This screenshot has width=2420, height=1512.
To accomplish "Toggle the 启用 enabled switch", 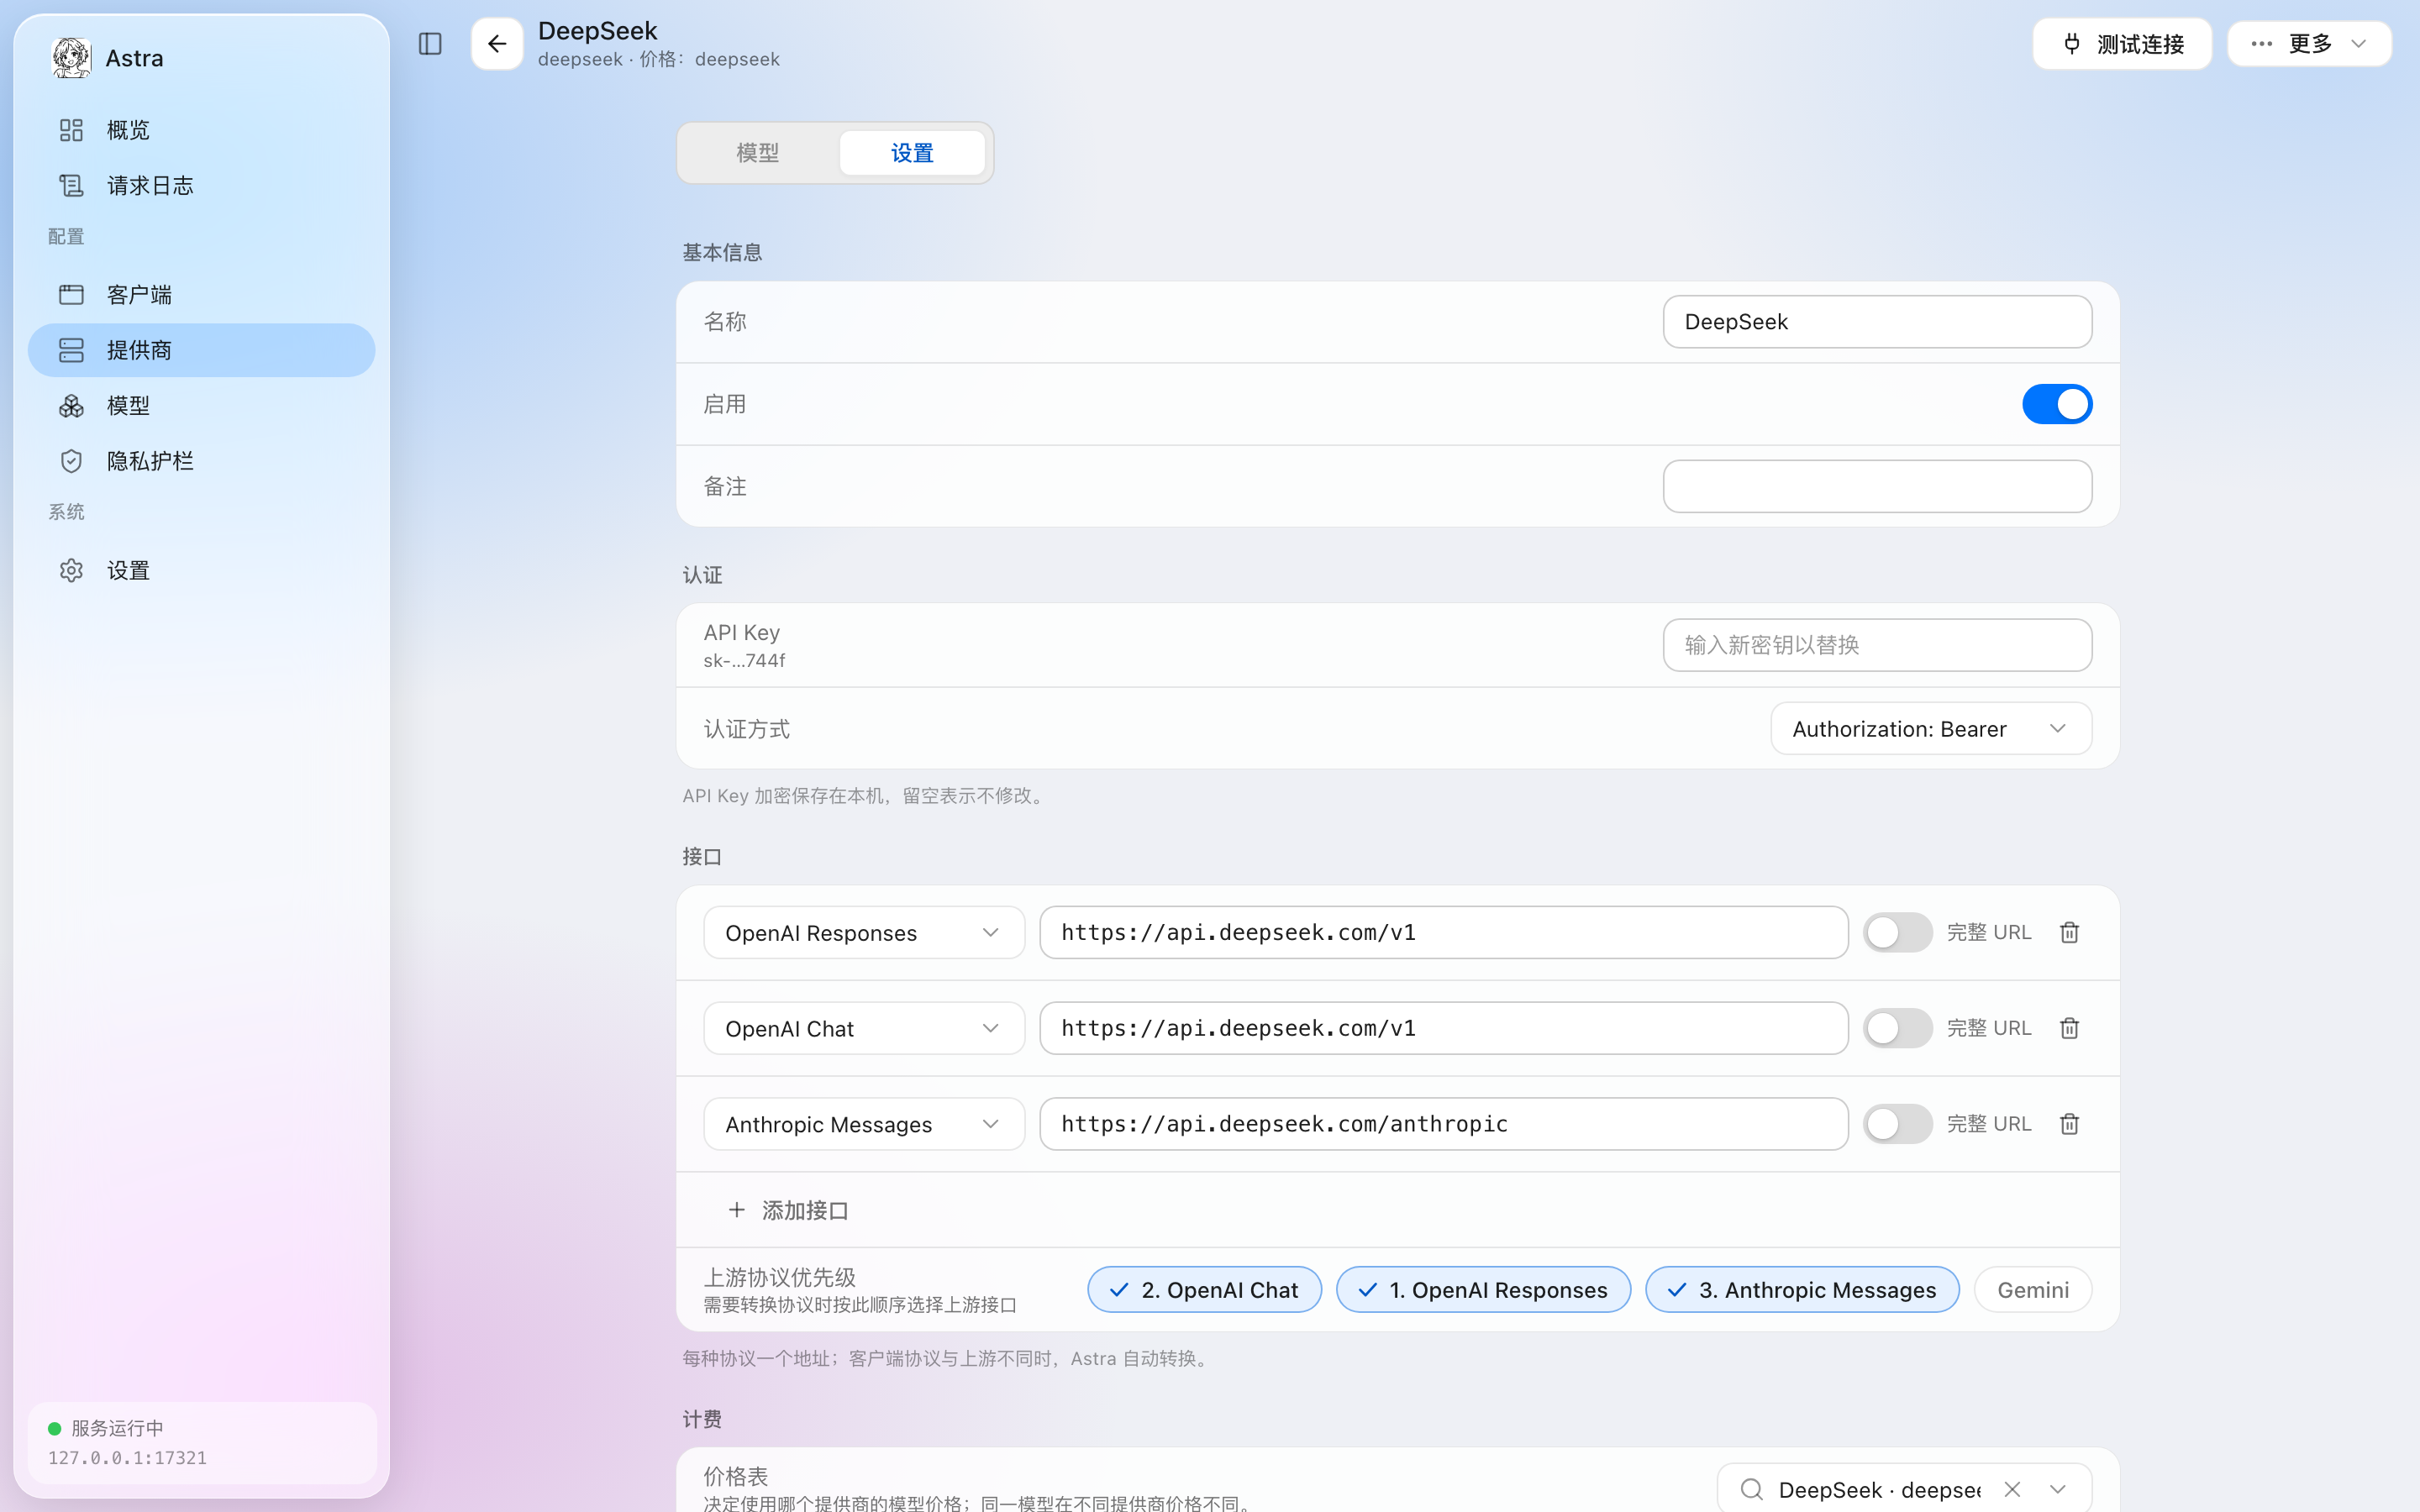I will 2057,404.
